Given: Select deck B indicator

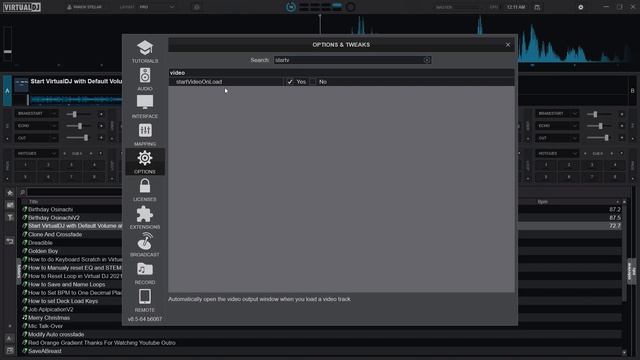Looking at the screenshot, I should click(632, 91).
